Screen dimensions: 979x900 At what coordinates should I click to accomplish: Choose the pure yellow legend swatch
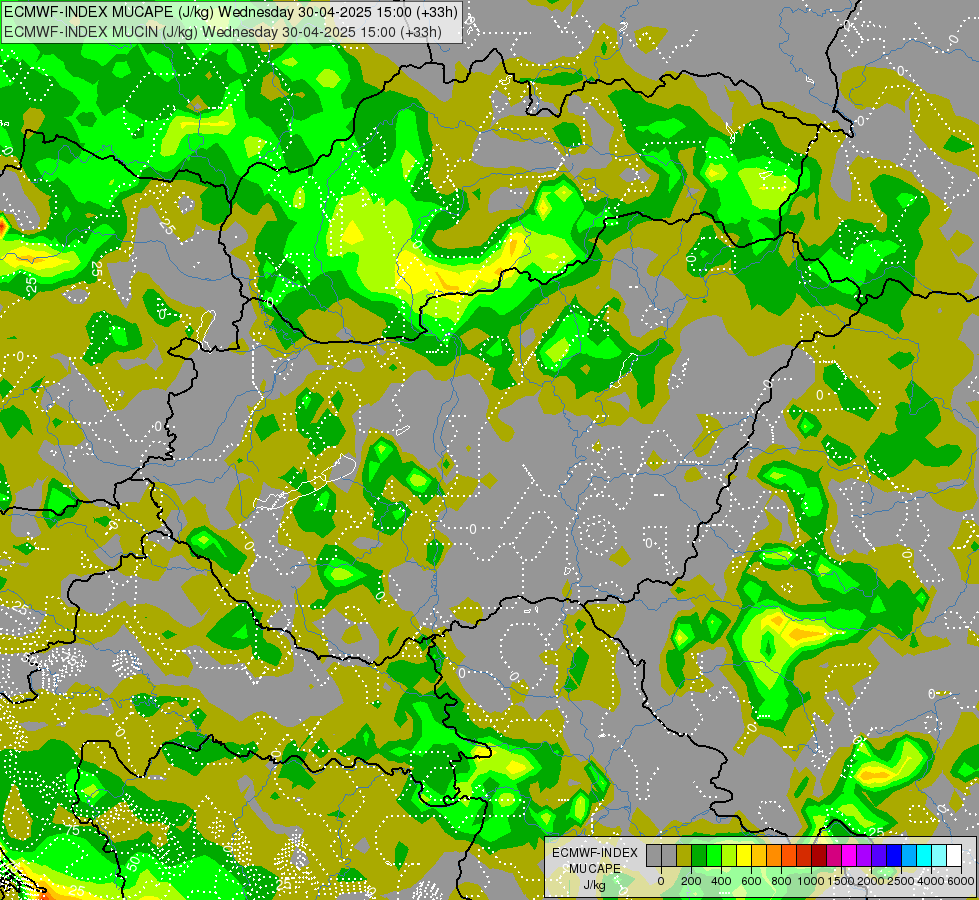[x=744, y=855]
